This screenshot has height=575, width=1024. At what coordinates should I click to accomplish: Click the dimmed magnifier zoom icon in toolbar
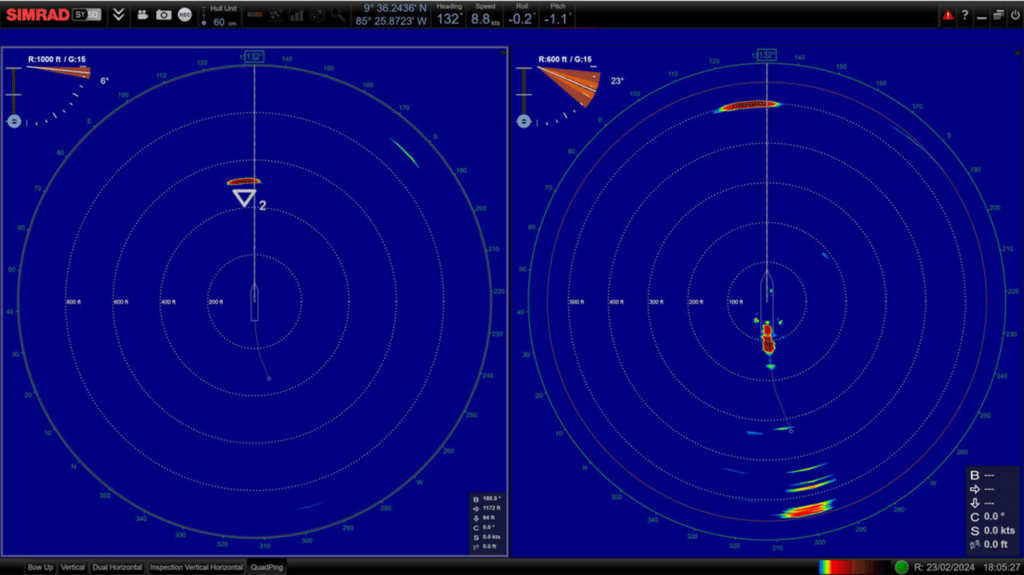point(338,14)
